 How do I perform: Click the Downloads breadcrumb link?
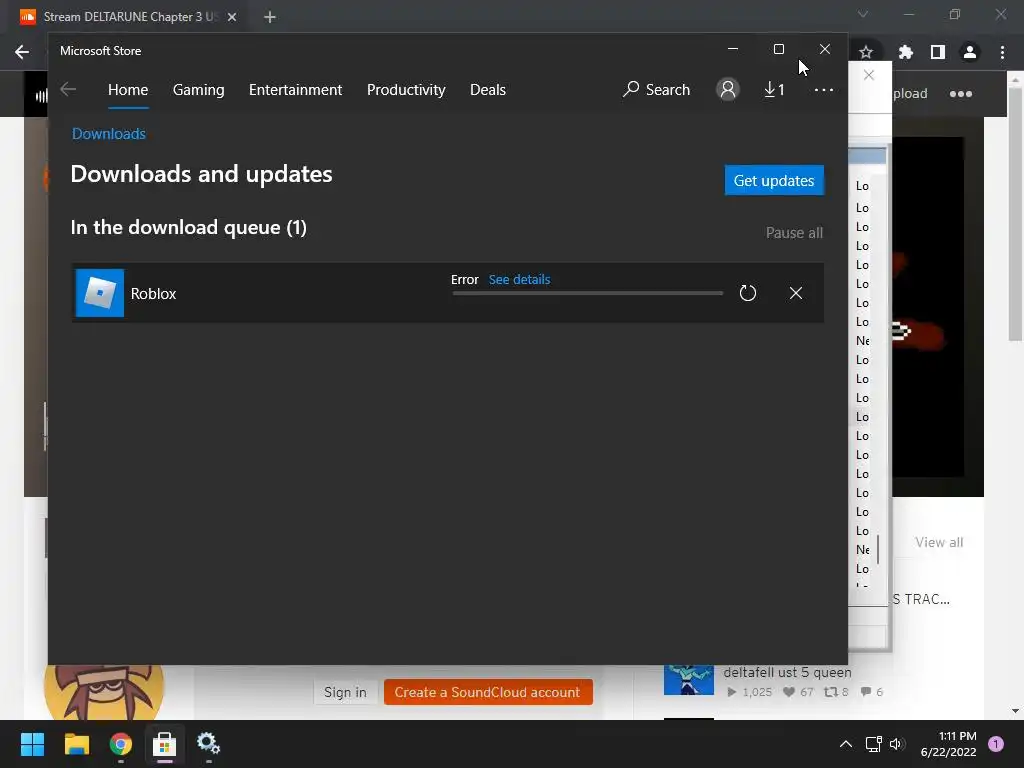point(108,134)
